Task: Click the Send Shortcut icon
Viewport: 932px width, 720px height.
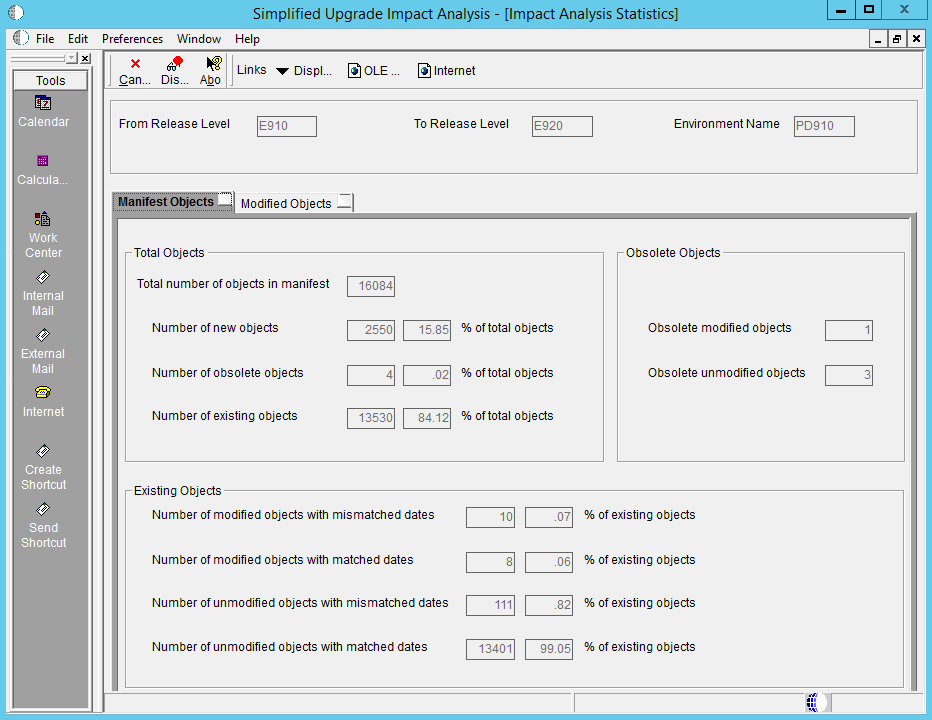Action: point(43,509)
